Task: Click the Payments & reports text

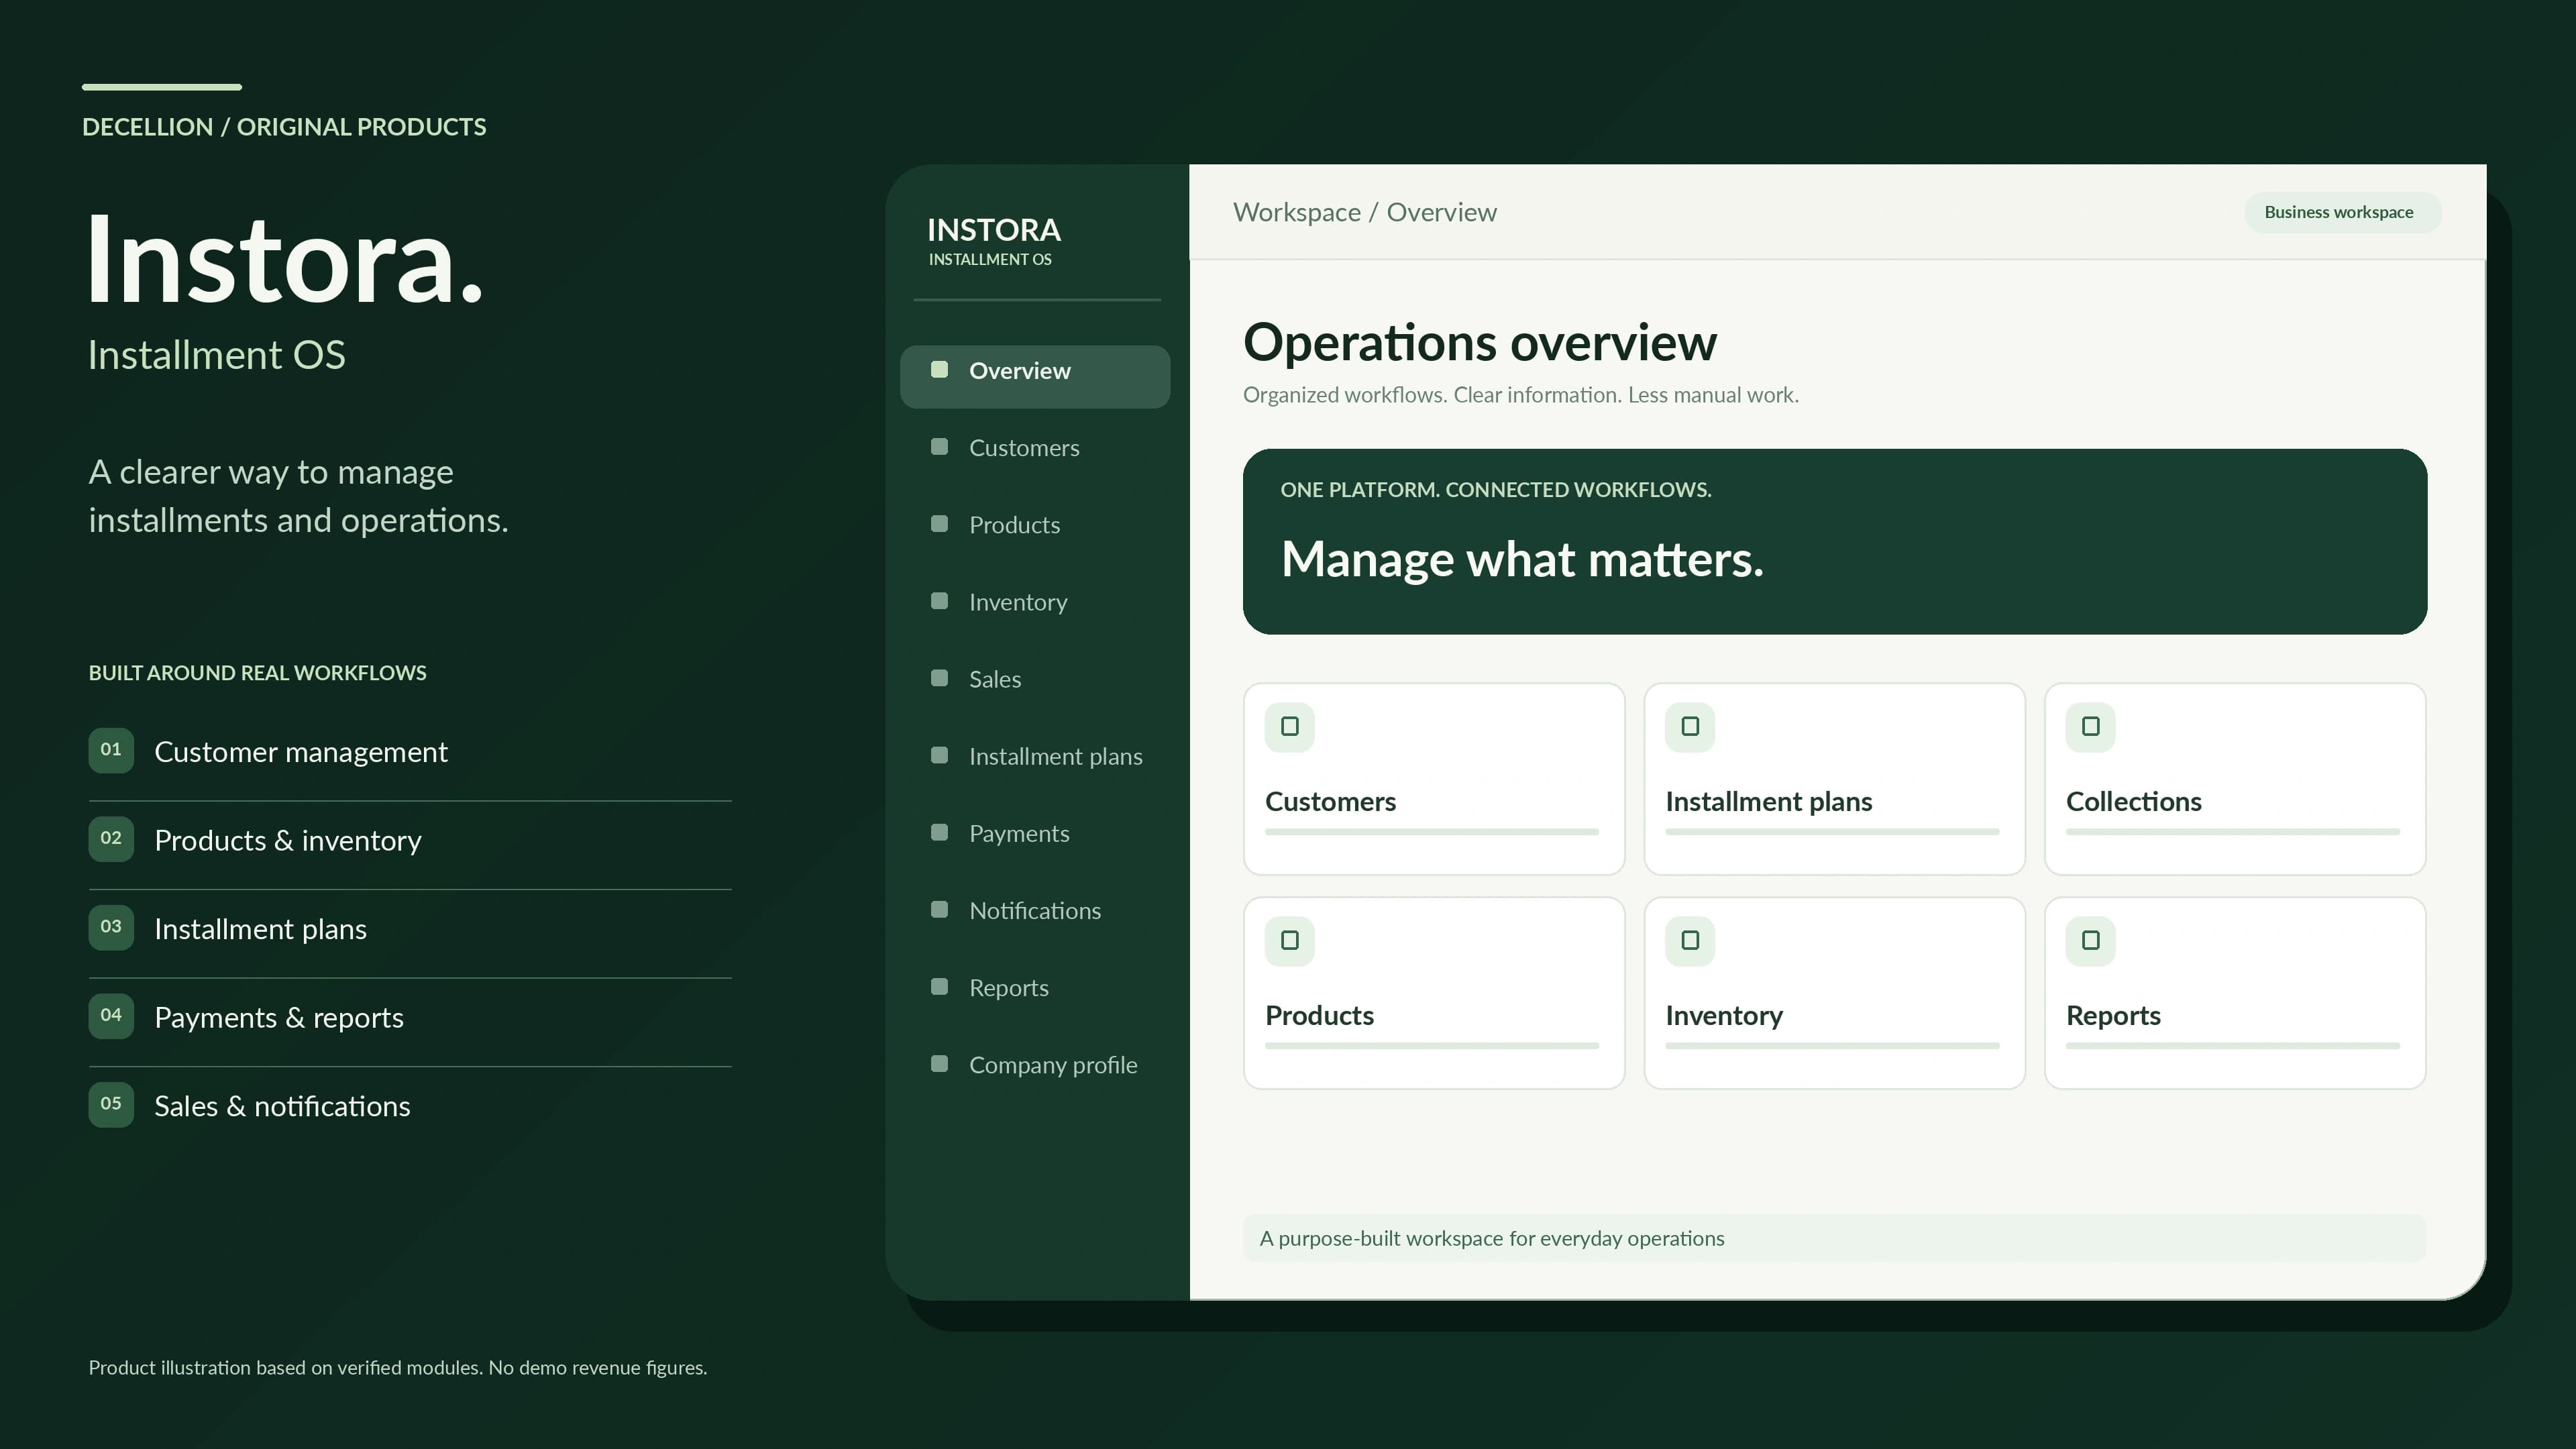Action: [x=279, y=1018]
